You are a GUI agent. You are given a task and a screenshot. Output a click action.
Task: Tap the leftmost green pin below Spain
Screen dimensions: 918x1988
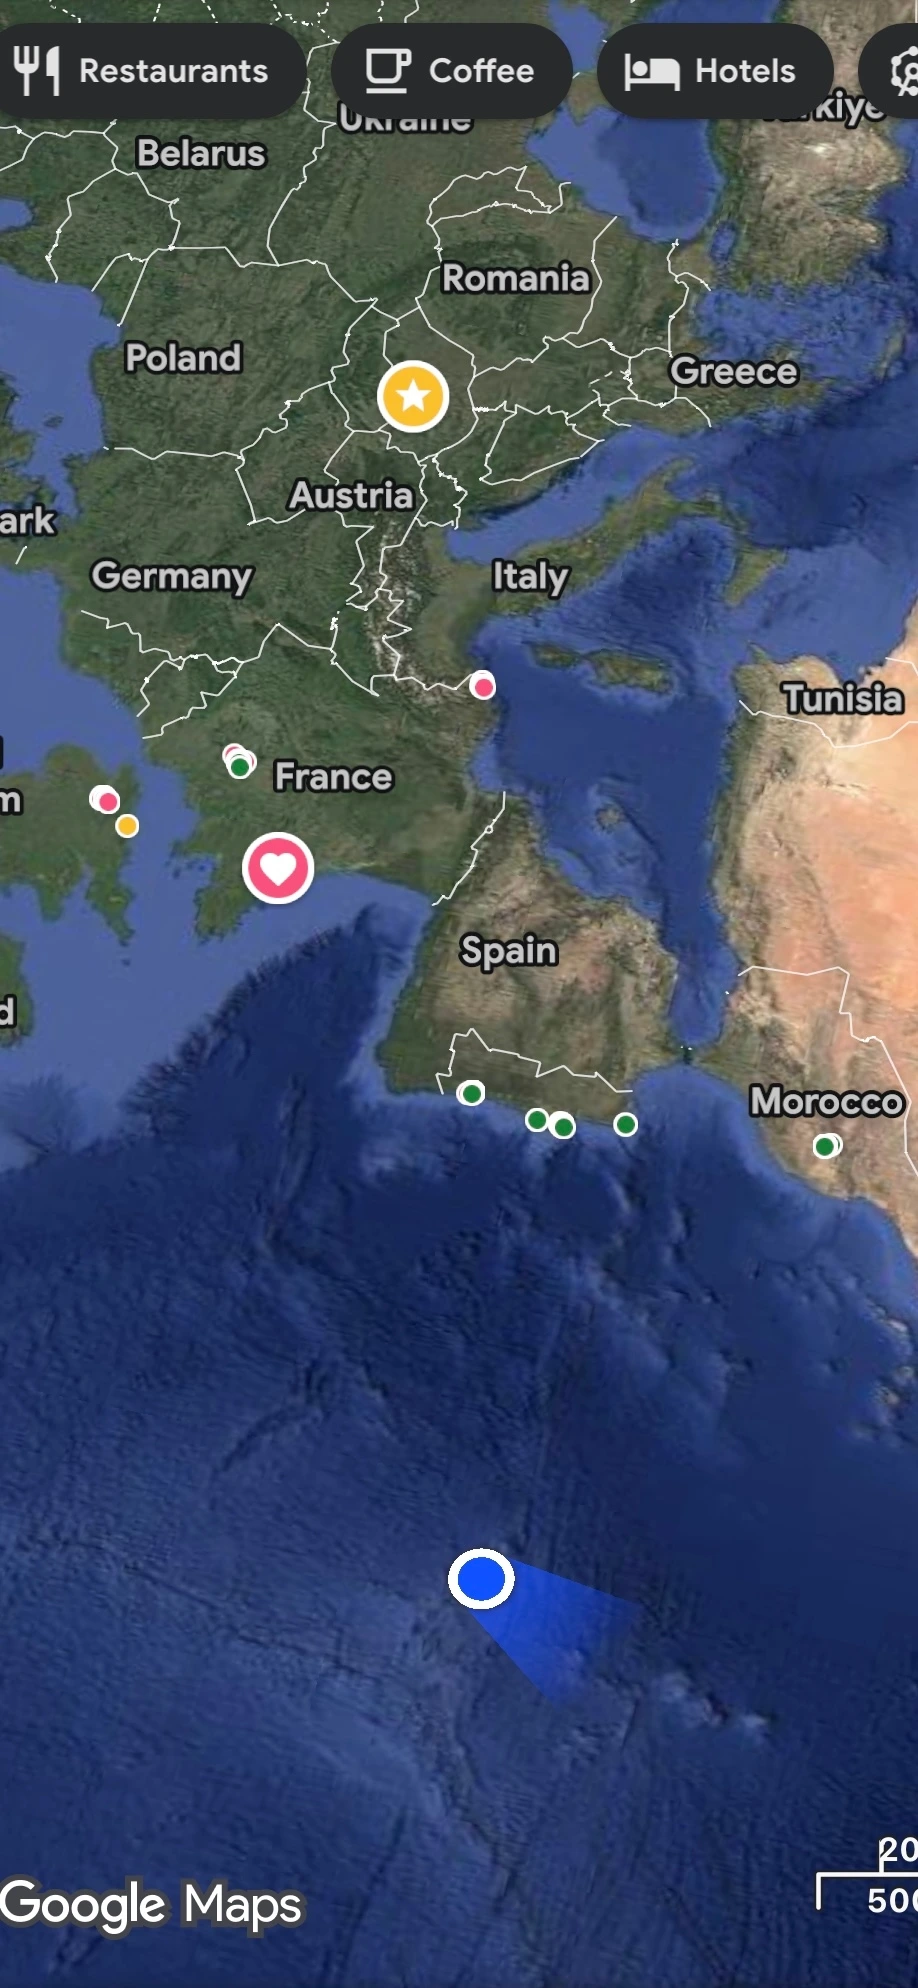click(471, 1093)
